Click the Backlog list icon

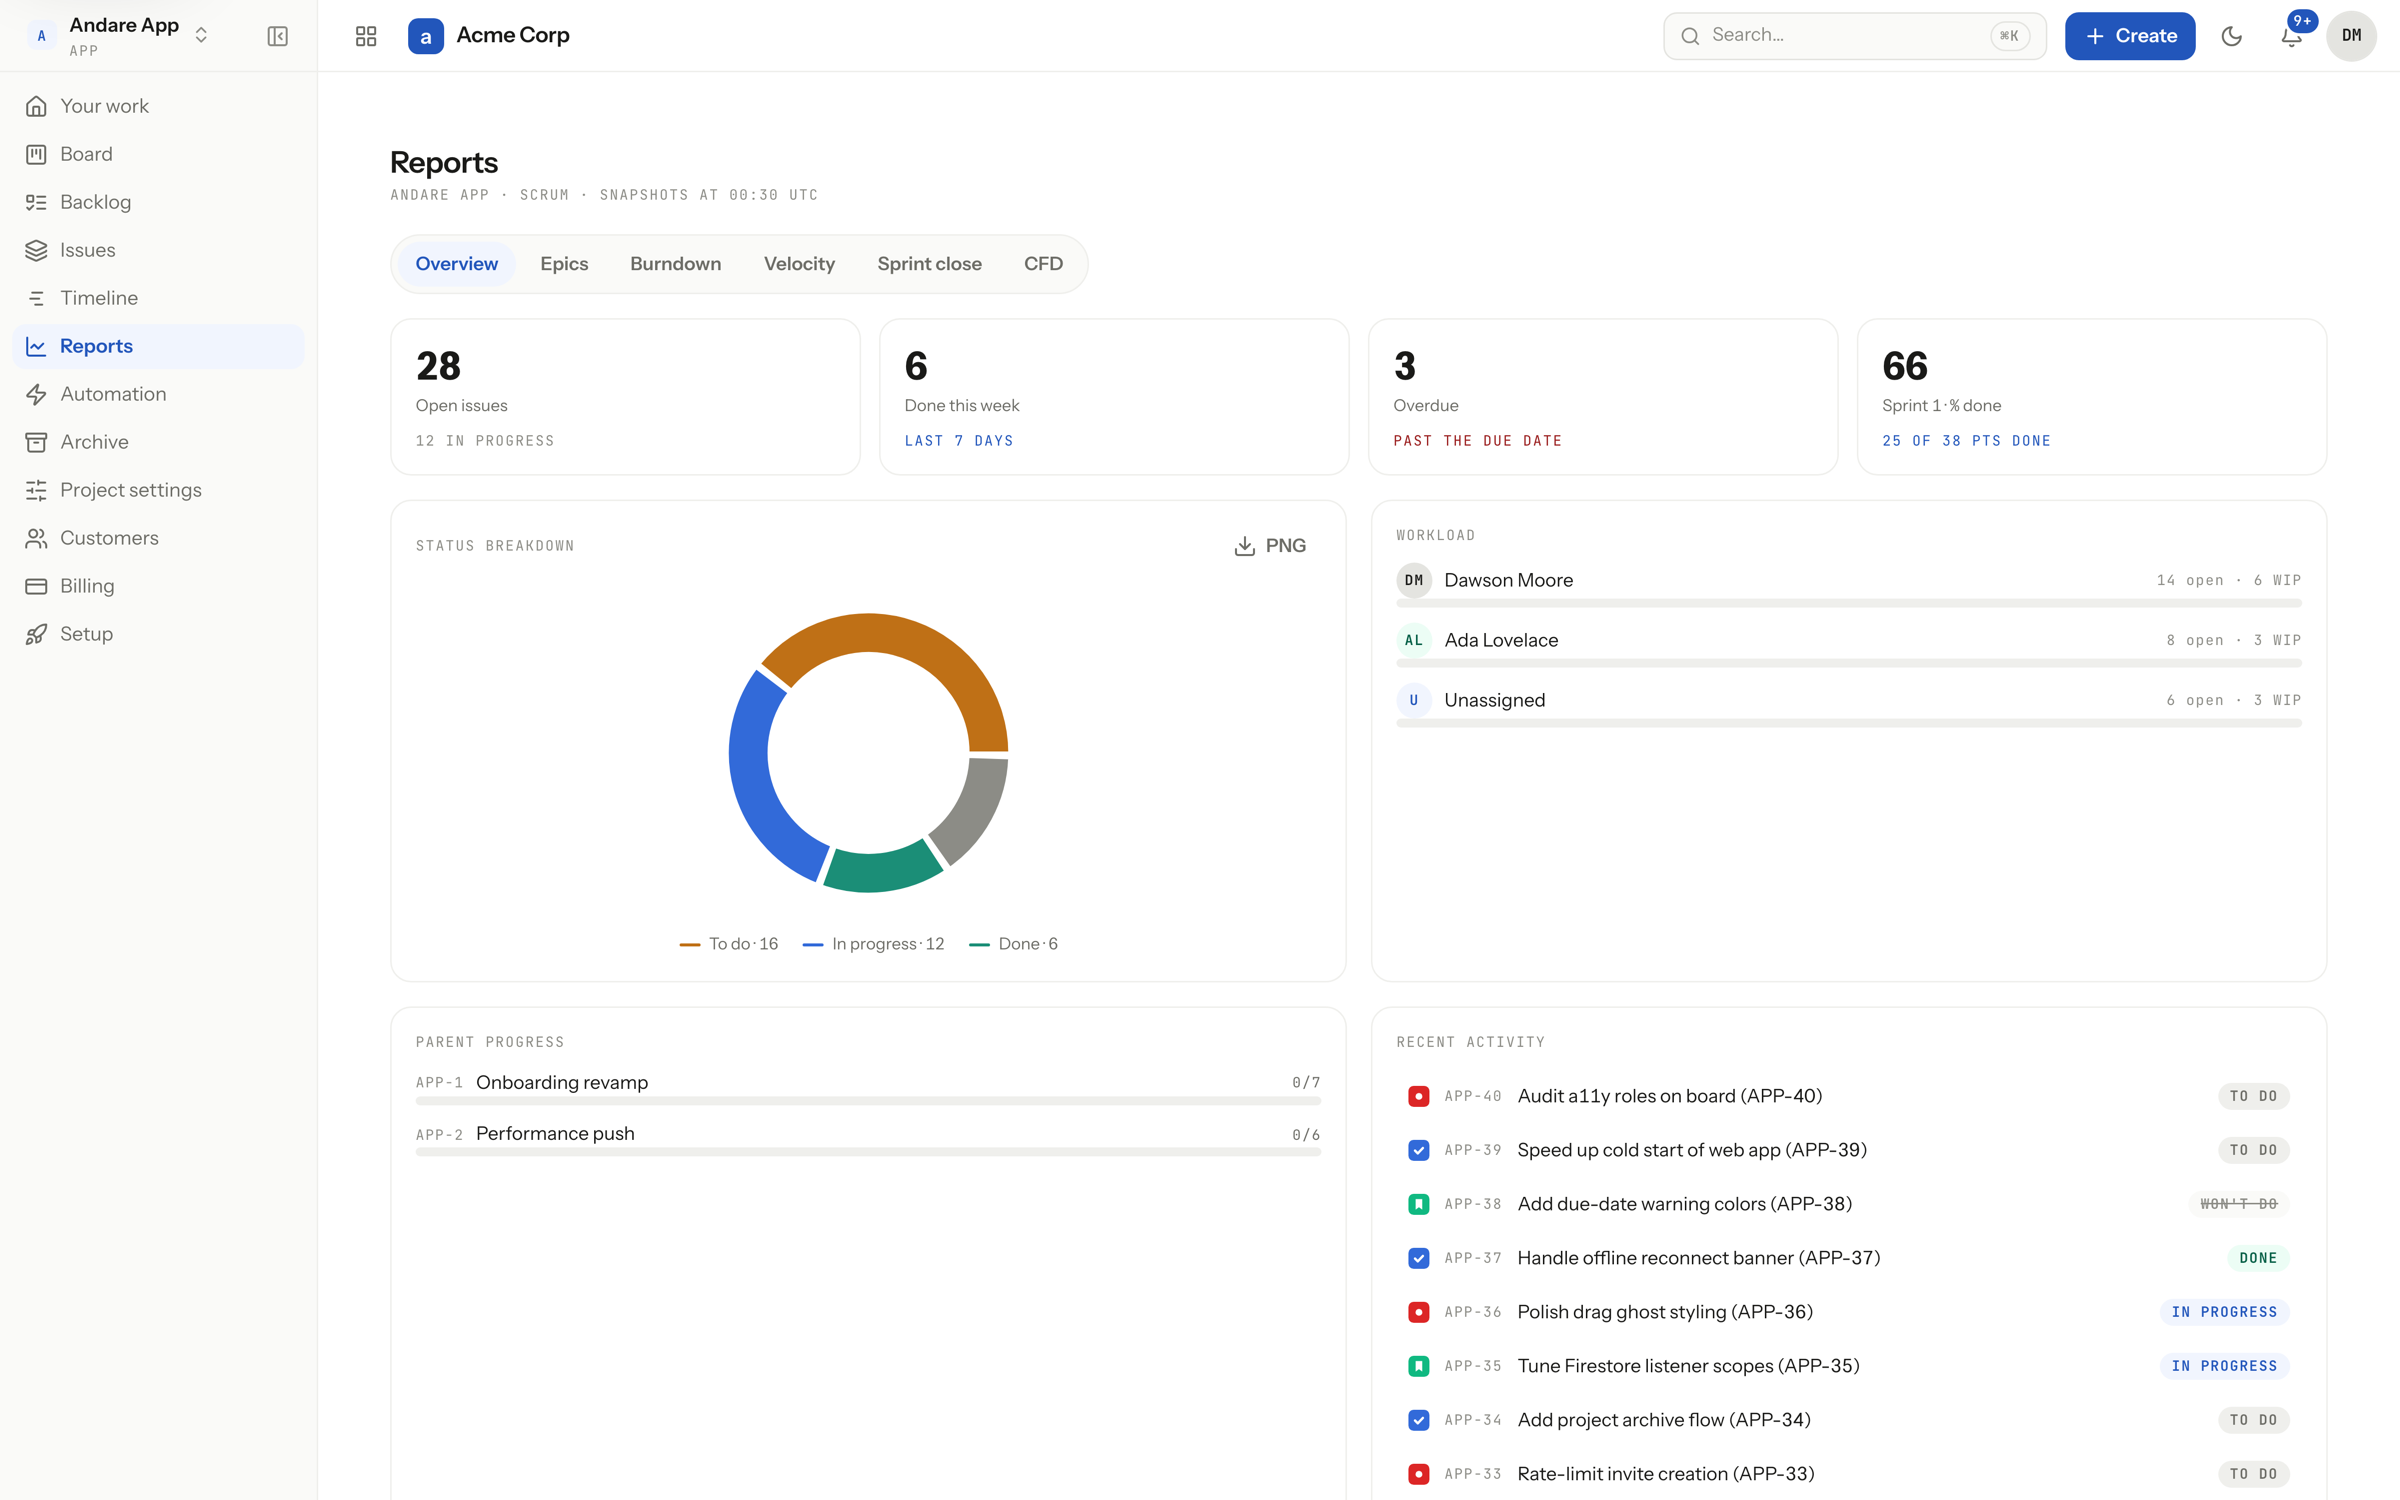(36, 202)
